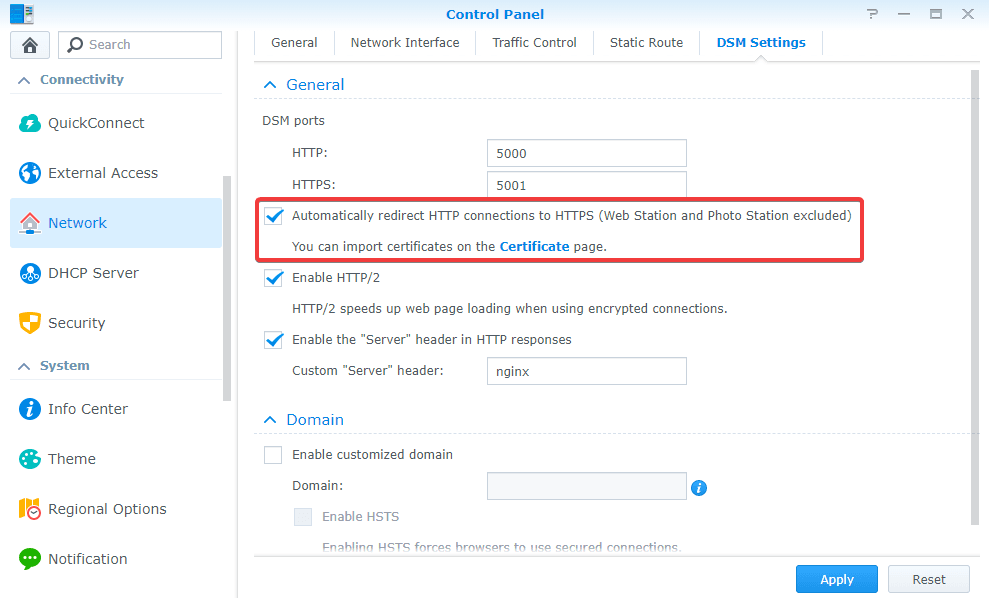989x598 pixels.
Task: Select the DHCP Server icon
Action: [30, 273]
